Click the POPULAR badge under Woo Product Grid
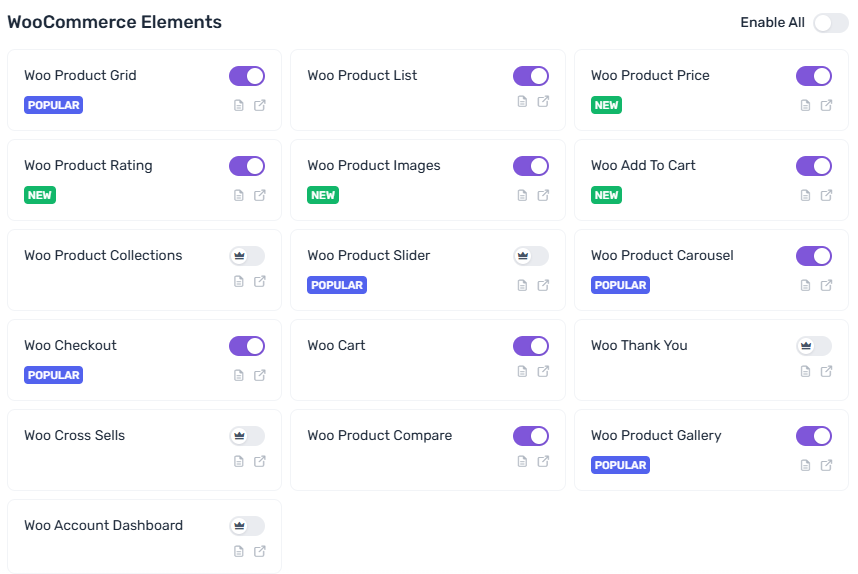This screenshot has width=858, height=574. click(53, 105)
